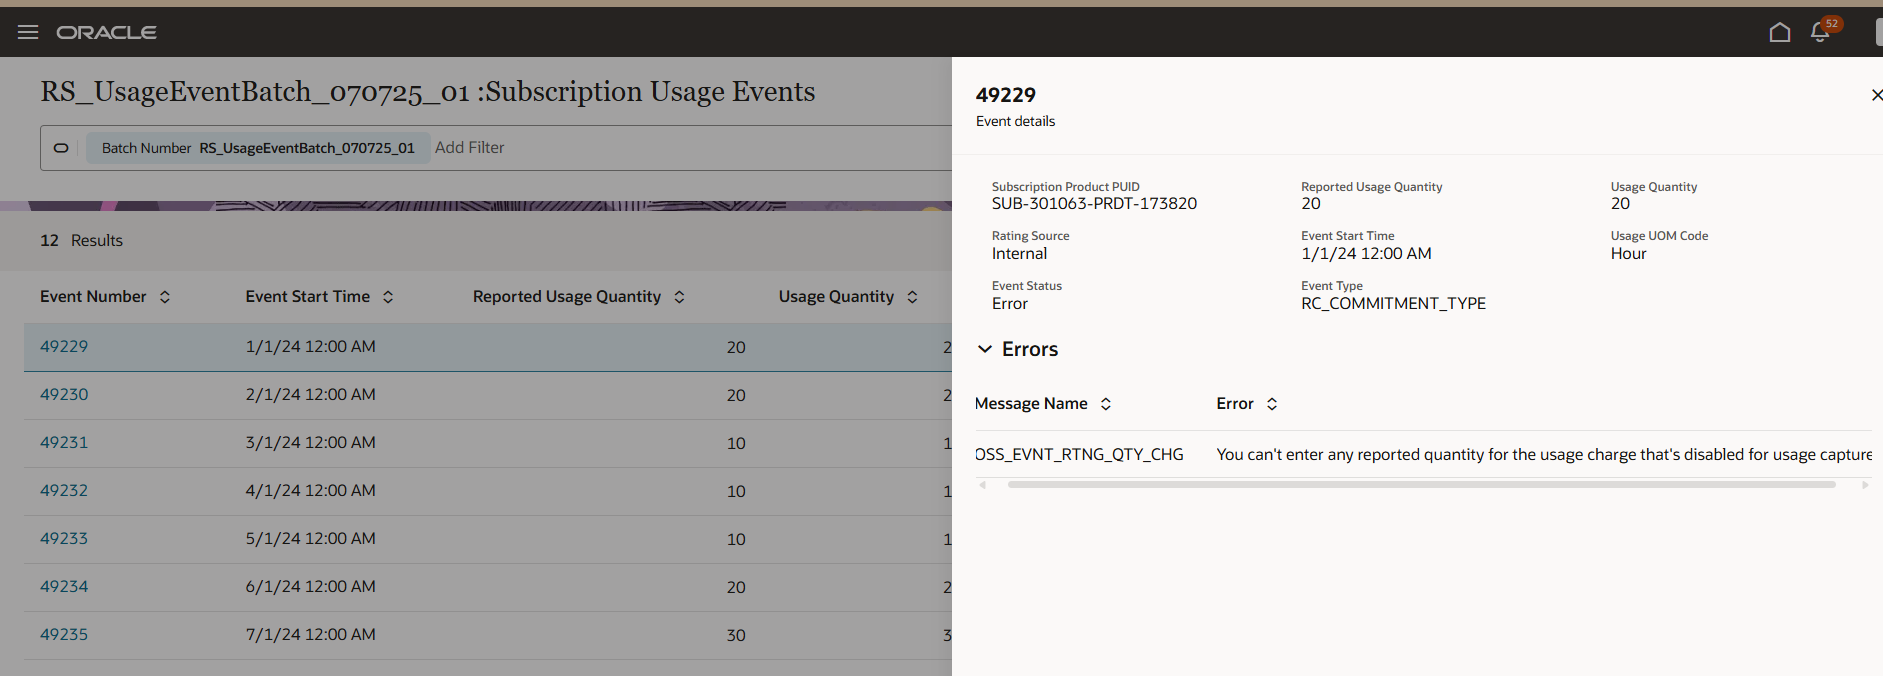The image size is (1883, 676).
Task: Open event 49229 link
Action: click(x=64, y=347)
